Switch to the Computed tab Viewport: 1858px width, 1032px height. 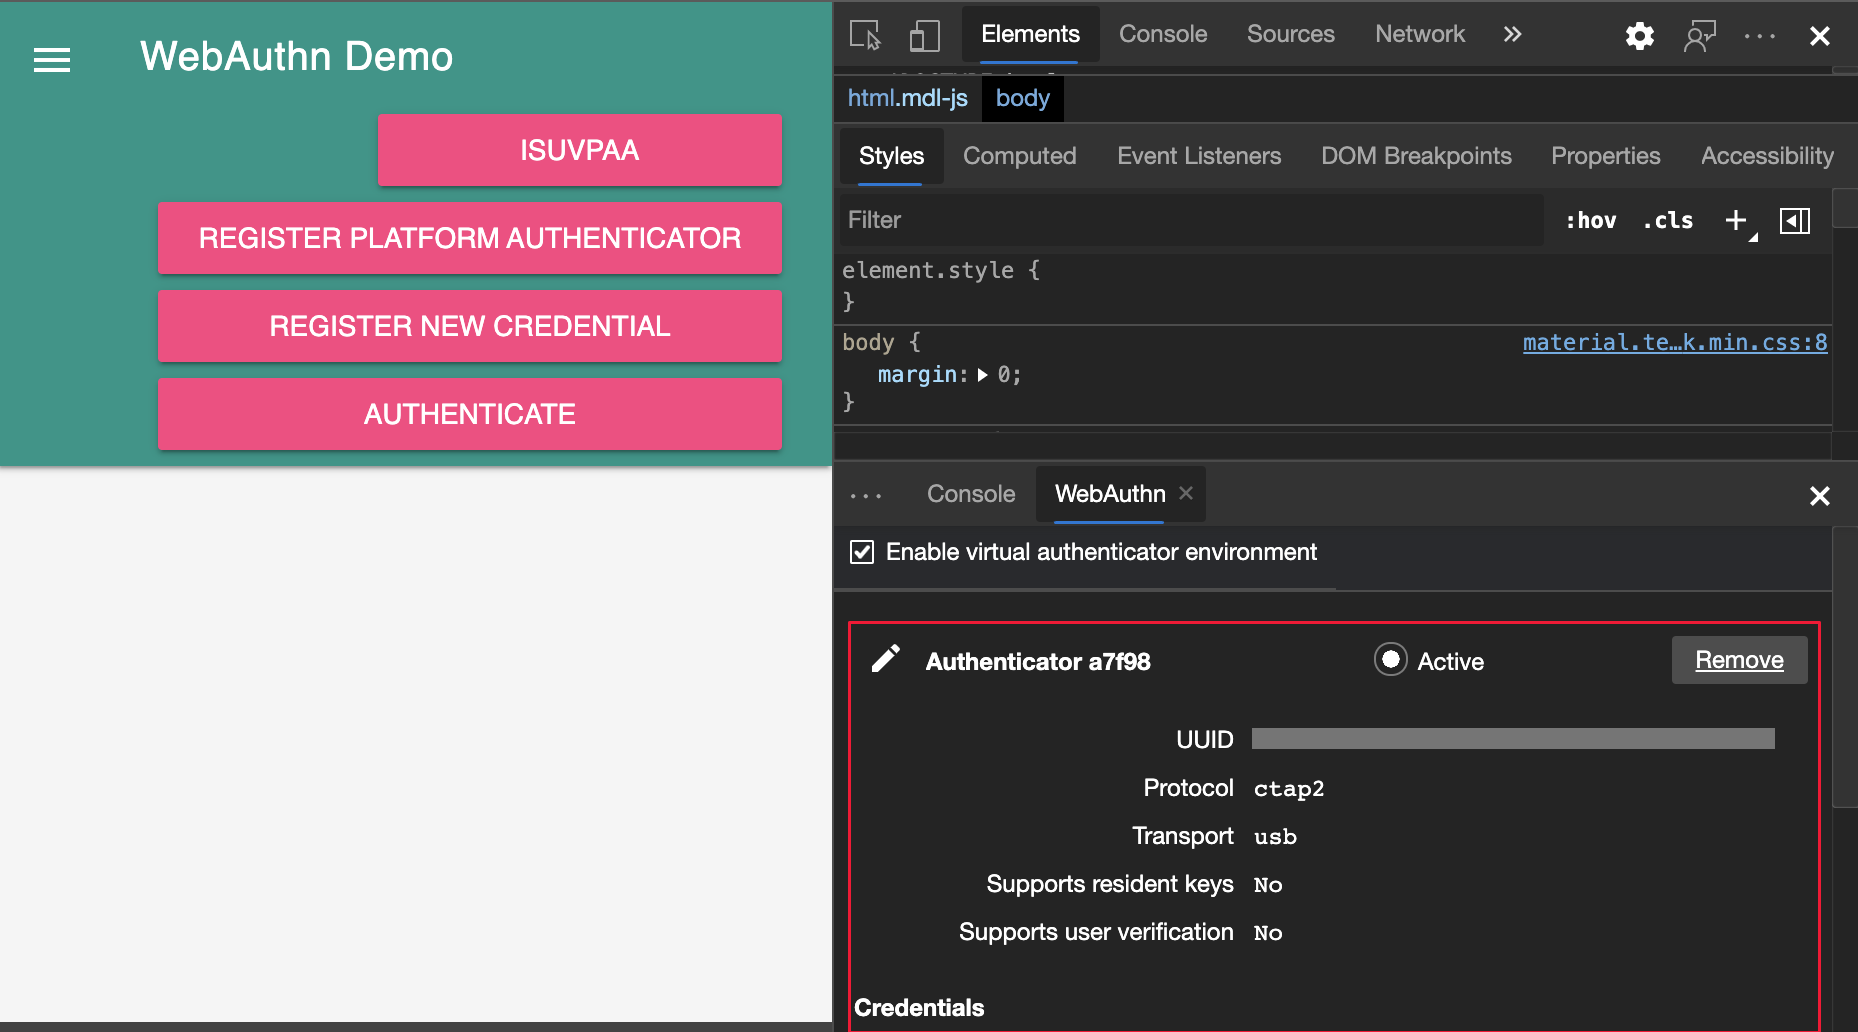(1019, 156)
